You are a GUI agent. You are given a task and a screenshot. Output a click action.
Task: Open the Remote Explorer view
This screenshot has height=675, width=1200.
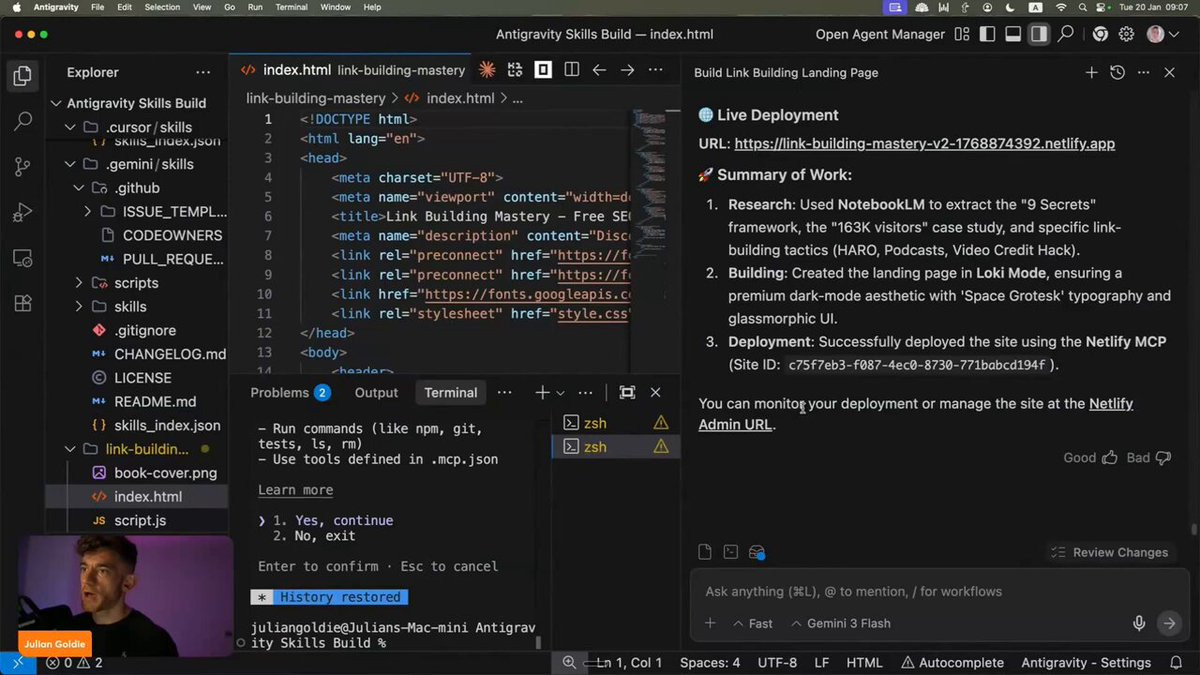pos(22,258)
